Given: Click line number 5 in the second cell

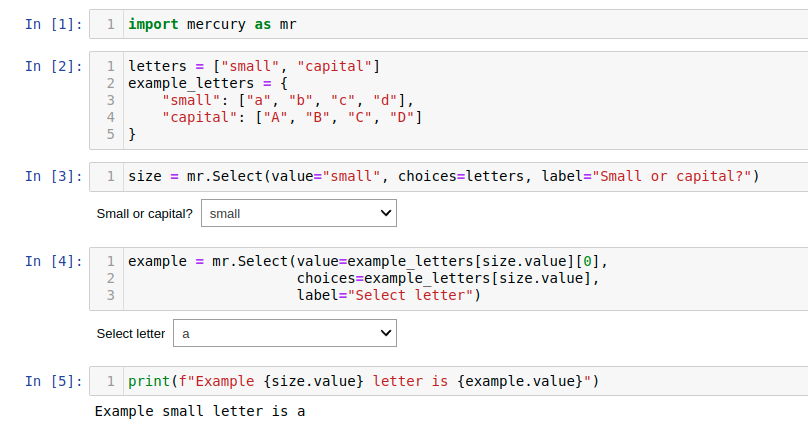Looking at the screenshot, I should click(110, 134).
